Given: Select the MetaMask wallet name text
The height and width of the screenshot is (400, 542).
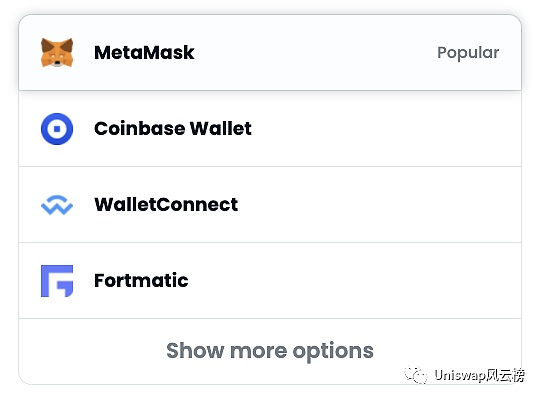Looking at the screenshot, I should (x=144, y=53).
